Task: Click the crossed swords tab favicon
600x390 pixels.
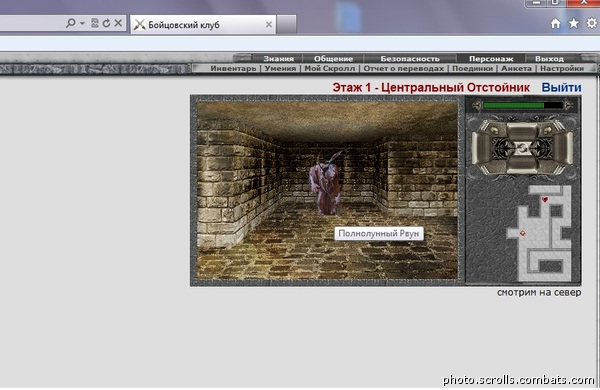Action: (139, 24)
